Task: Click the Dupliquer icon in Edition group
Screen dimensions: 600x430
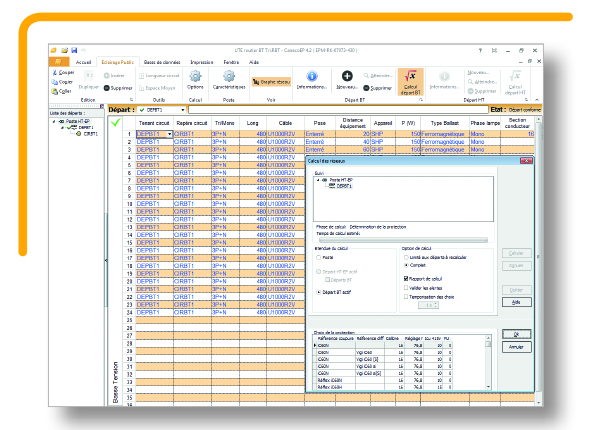Action: [88, 76]
